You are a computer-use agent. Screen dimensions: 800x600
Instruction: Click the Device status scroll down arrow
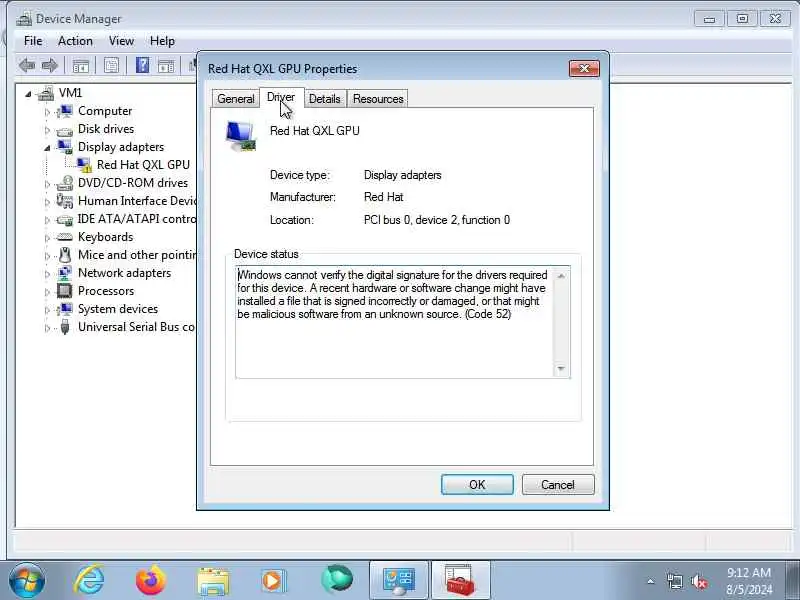coord(561,368)
